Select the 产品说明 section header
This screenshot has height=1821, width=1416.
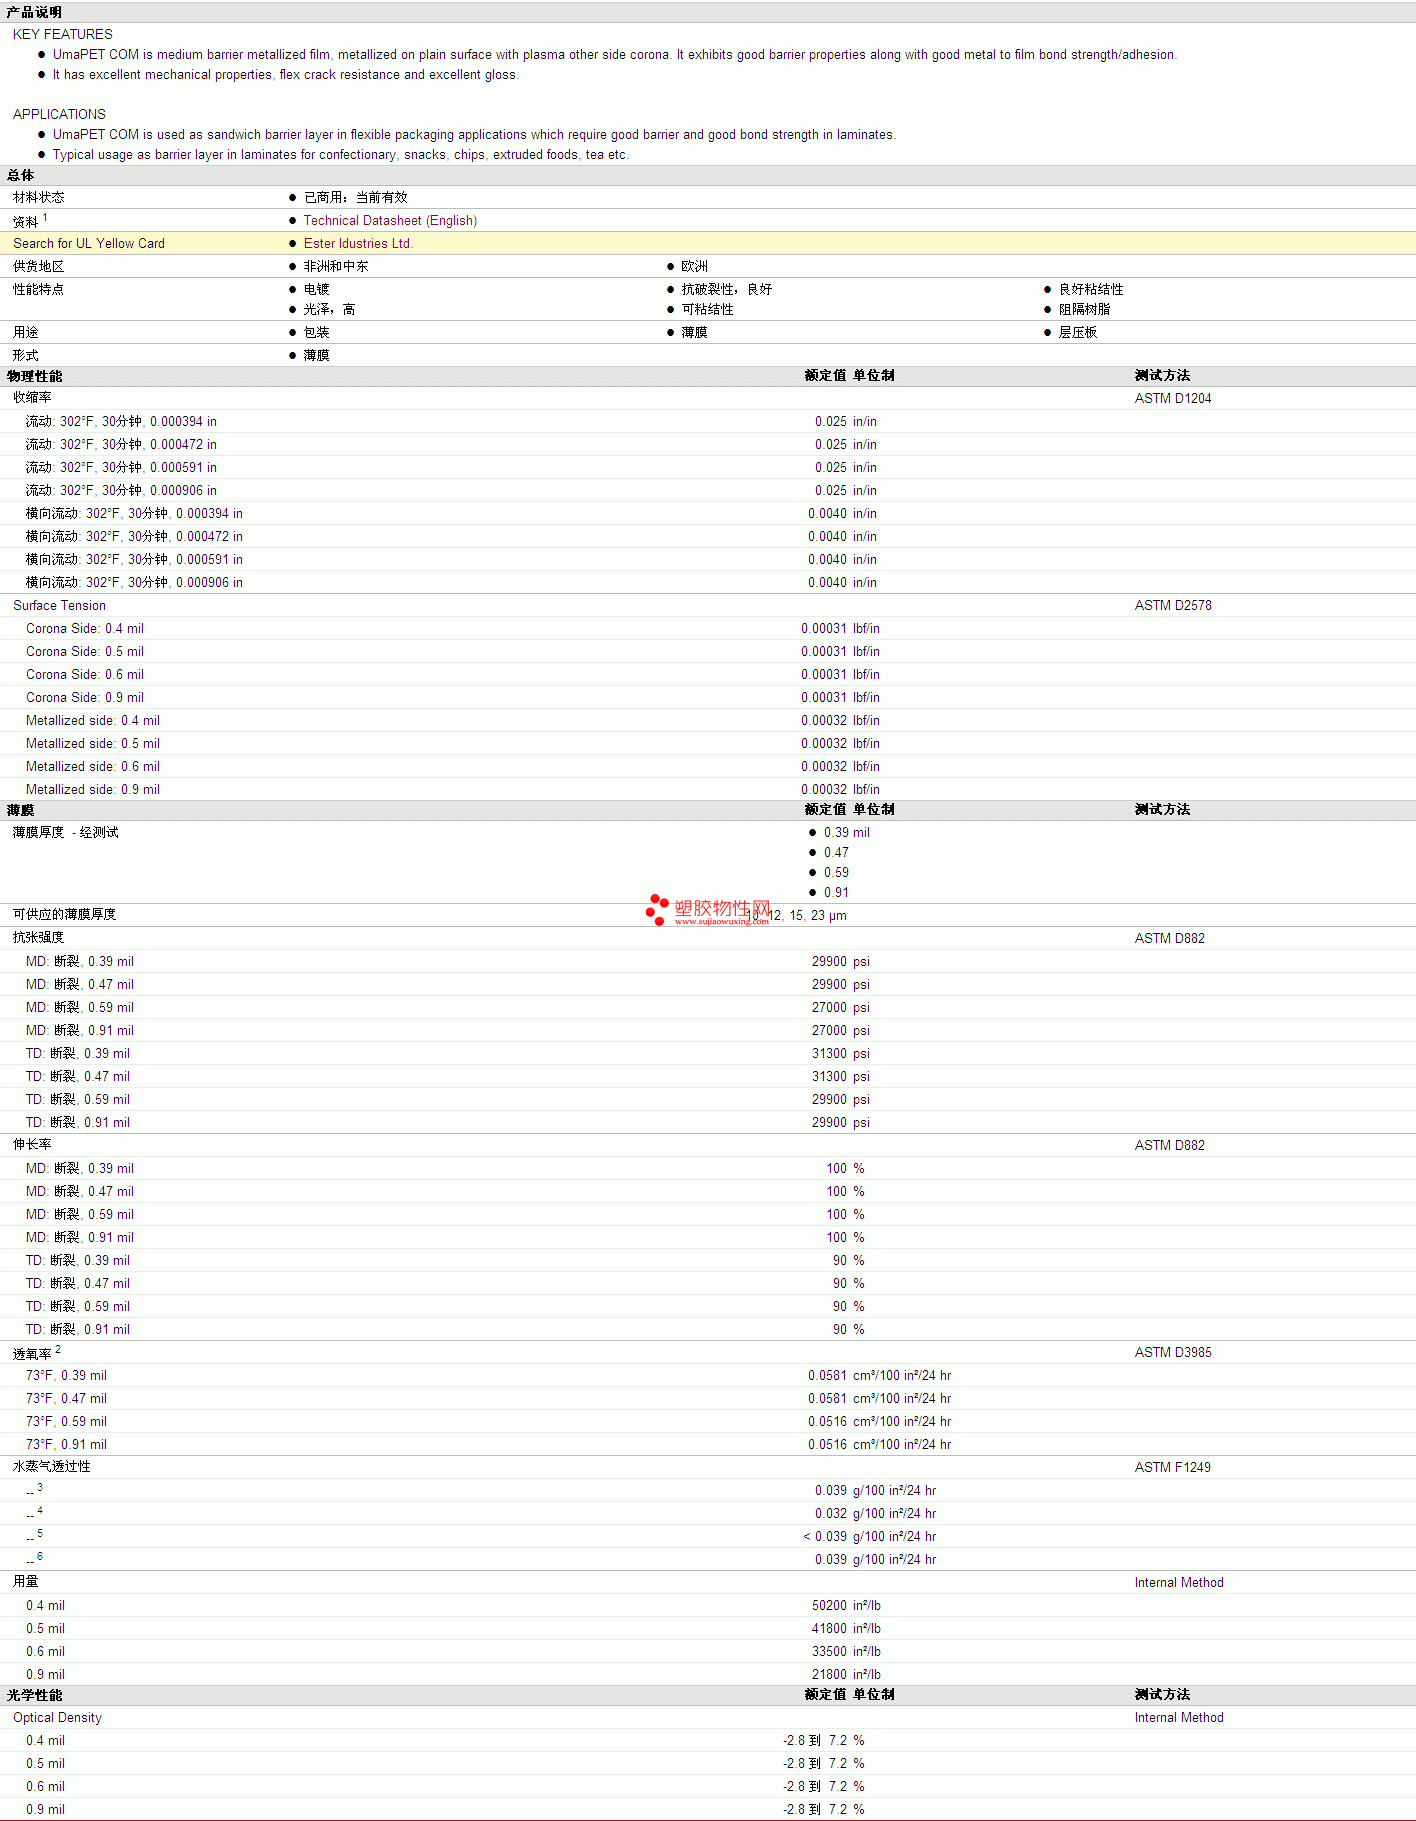pyautogui.click(x=34, y=12)
